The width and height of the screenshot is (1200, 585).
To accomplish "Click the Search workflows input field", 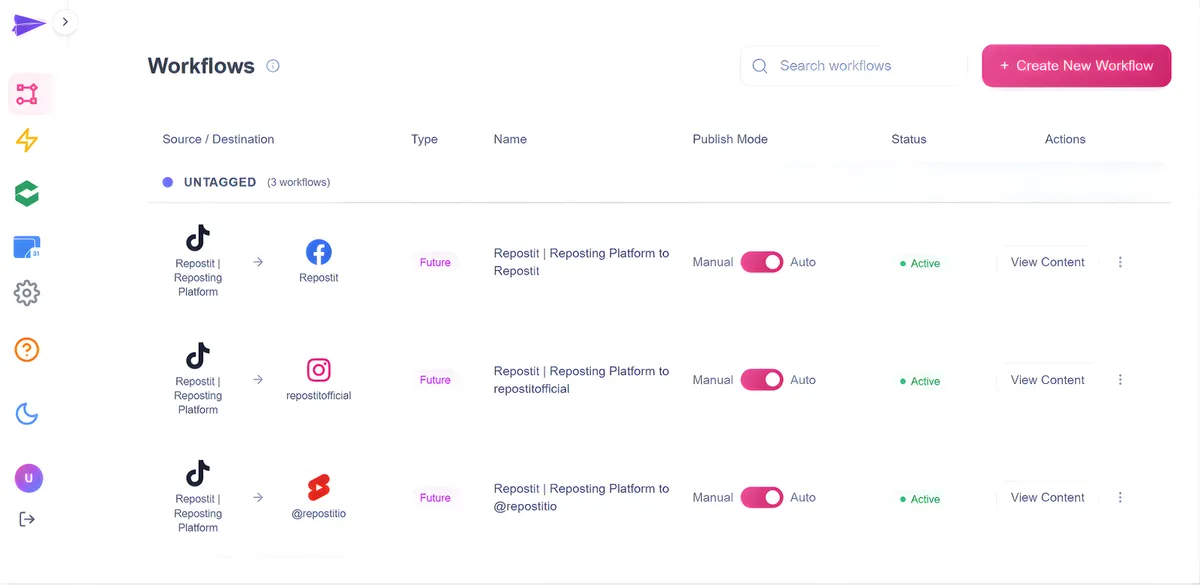I will pos(854,66).
